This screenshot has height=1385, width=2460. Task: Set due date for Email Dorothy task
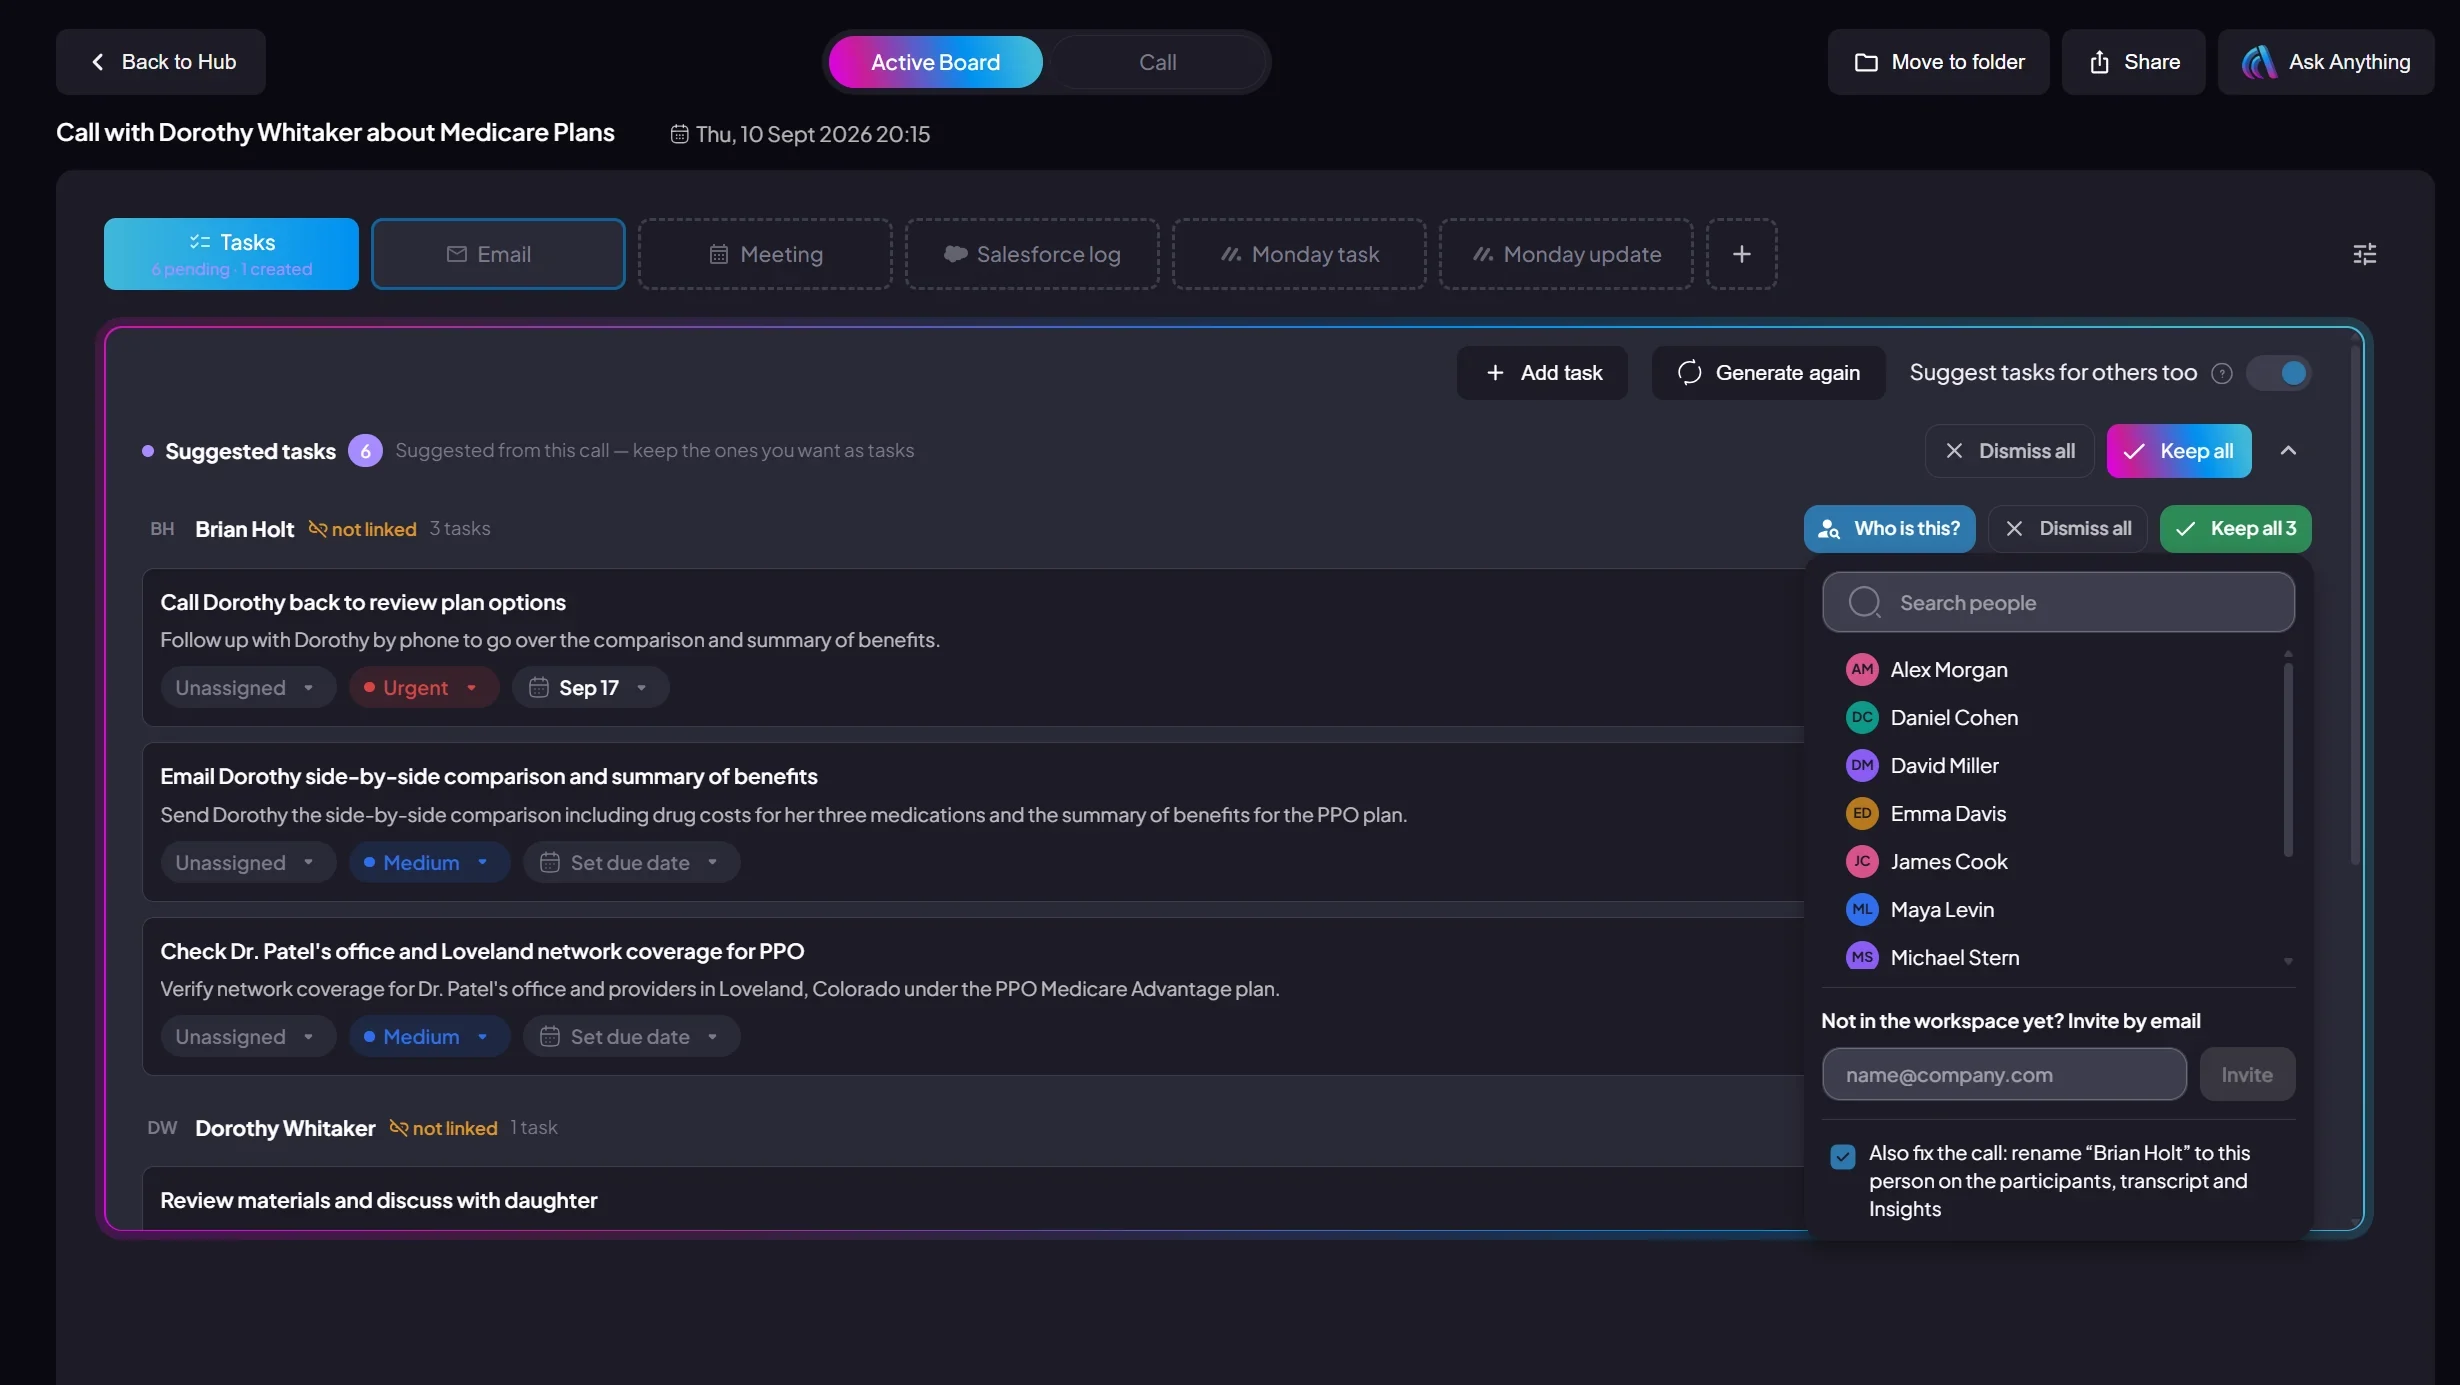(x=631, y=862)
